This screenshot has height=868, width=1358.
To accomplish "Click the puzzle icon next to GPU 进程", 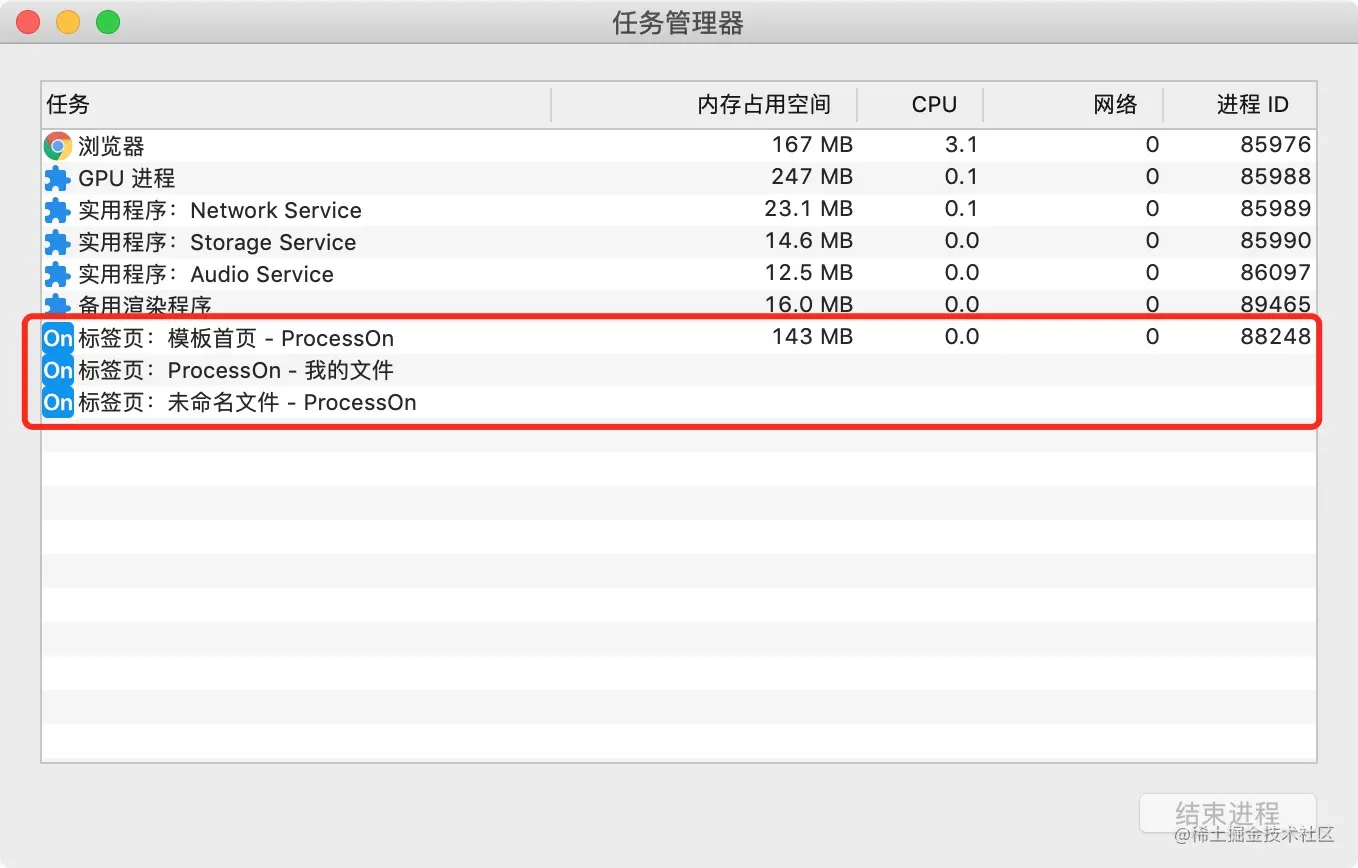I will pyautogui.click(x=58, y=179).
